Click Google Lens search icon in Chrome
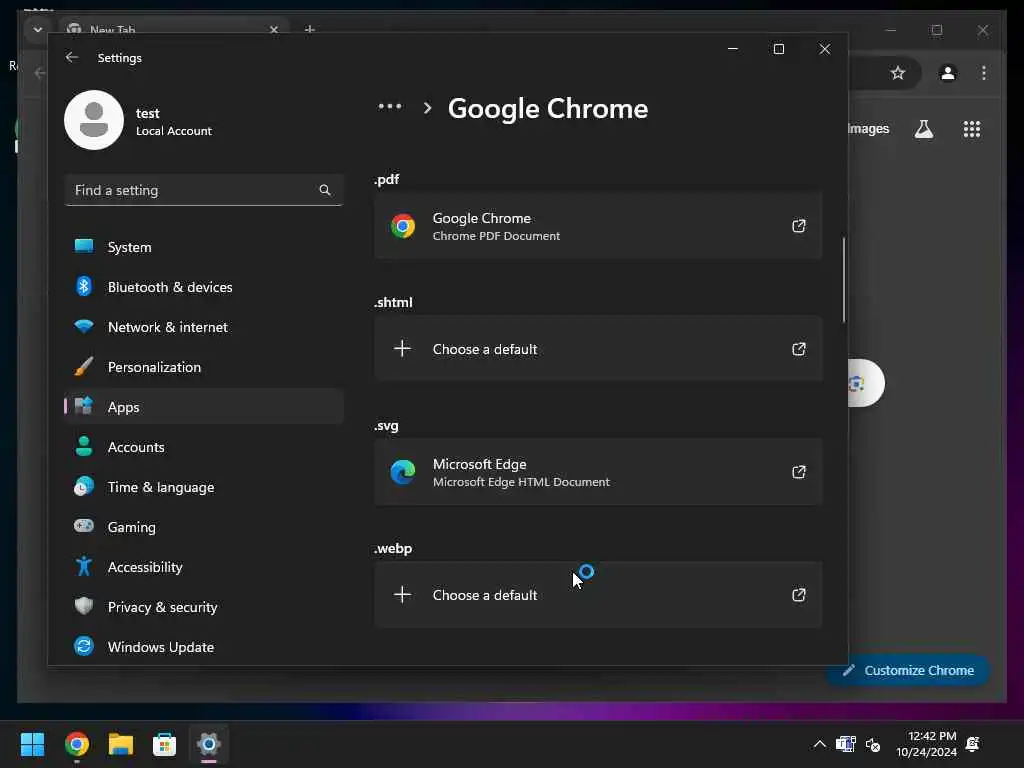1024x768 pixels. 858,383
